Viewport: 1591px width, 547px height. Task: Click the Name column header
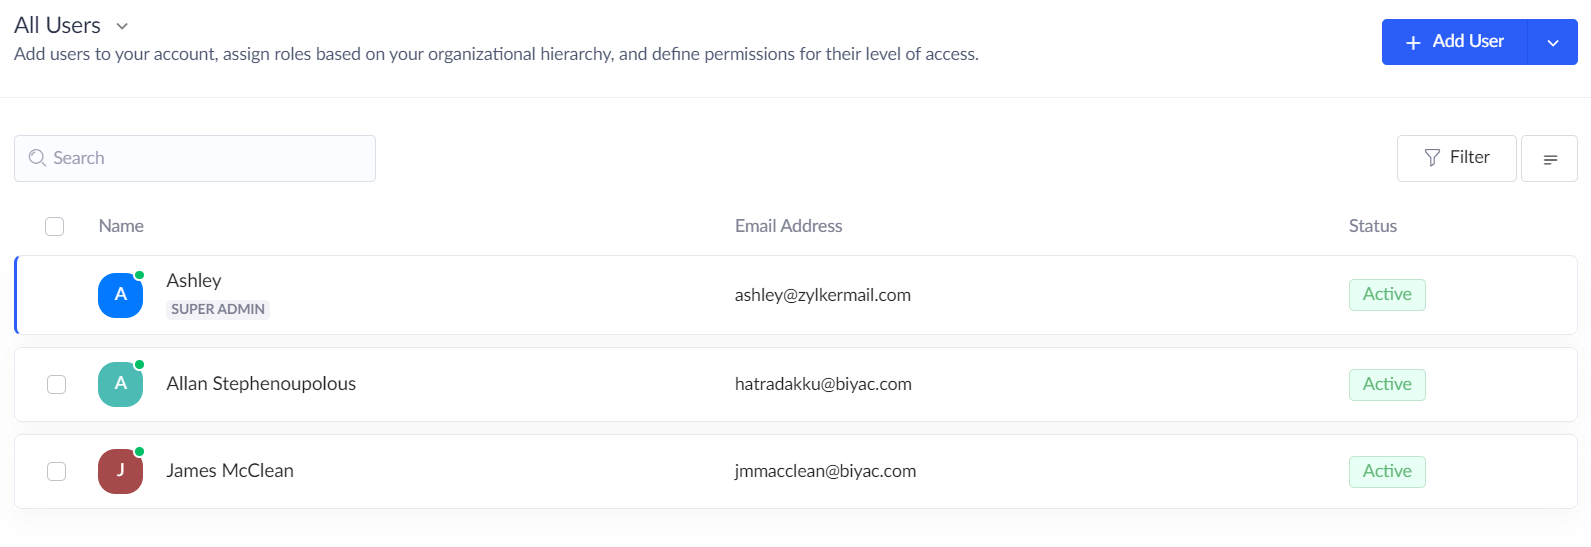(121, 226)
